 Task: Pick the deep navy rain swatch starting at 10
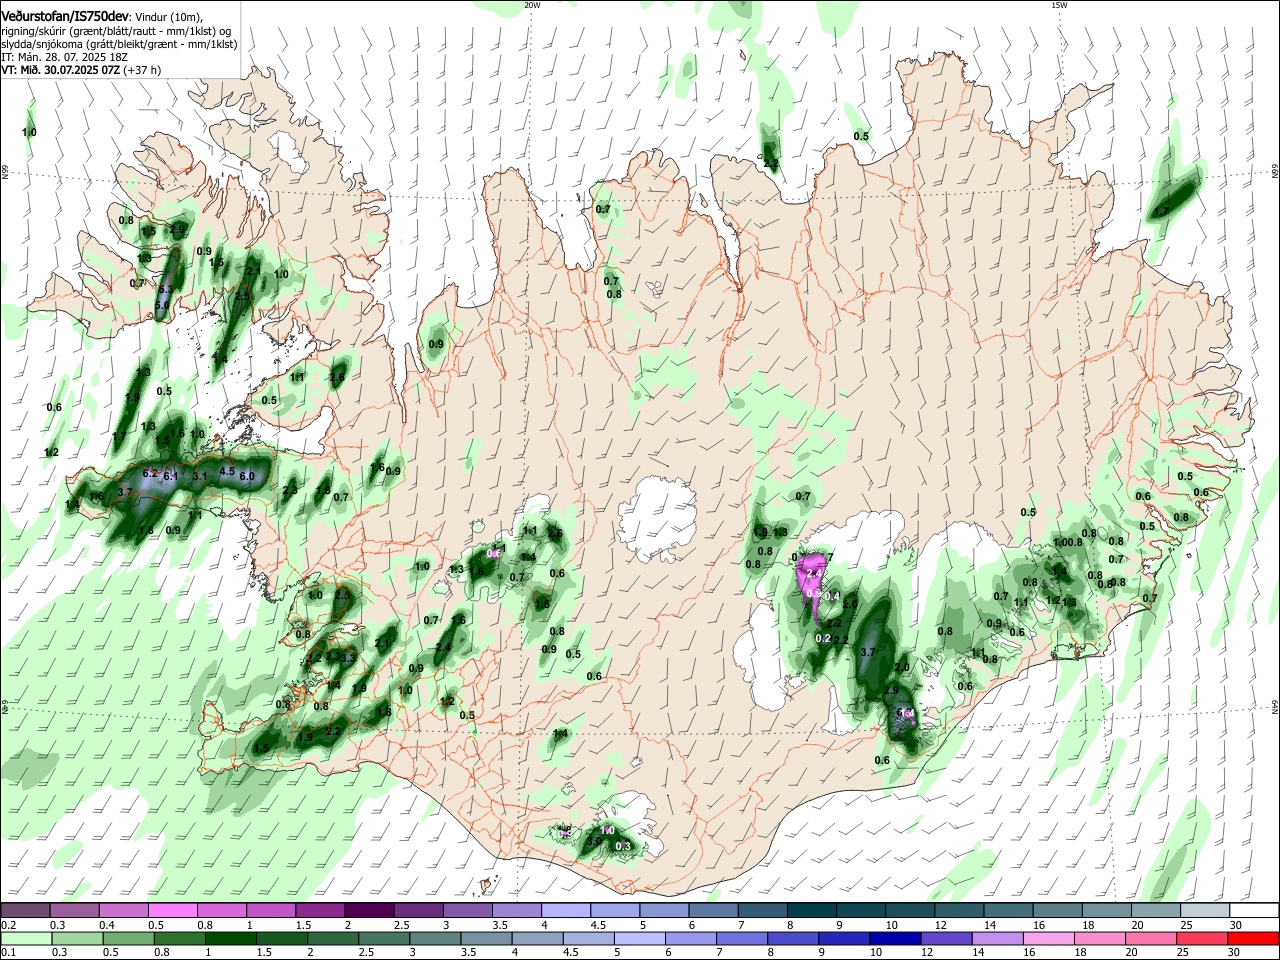(894, 938)
